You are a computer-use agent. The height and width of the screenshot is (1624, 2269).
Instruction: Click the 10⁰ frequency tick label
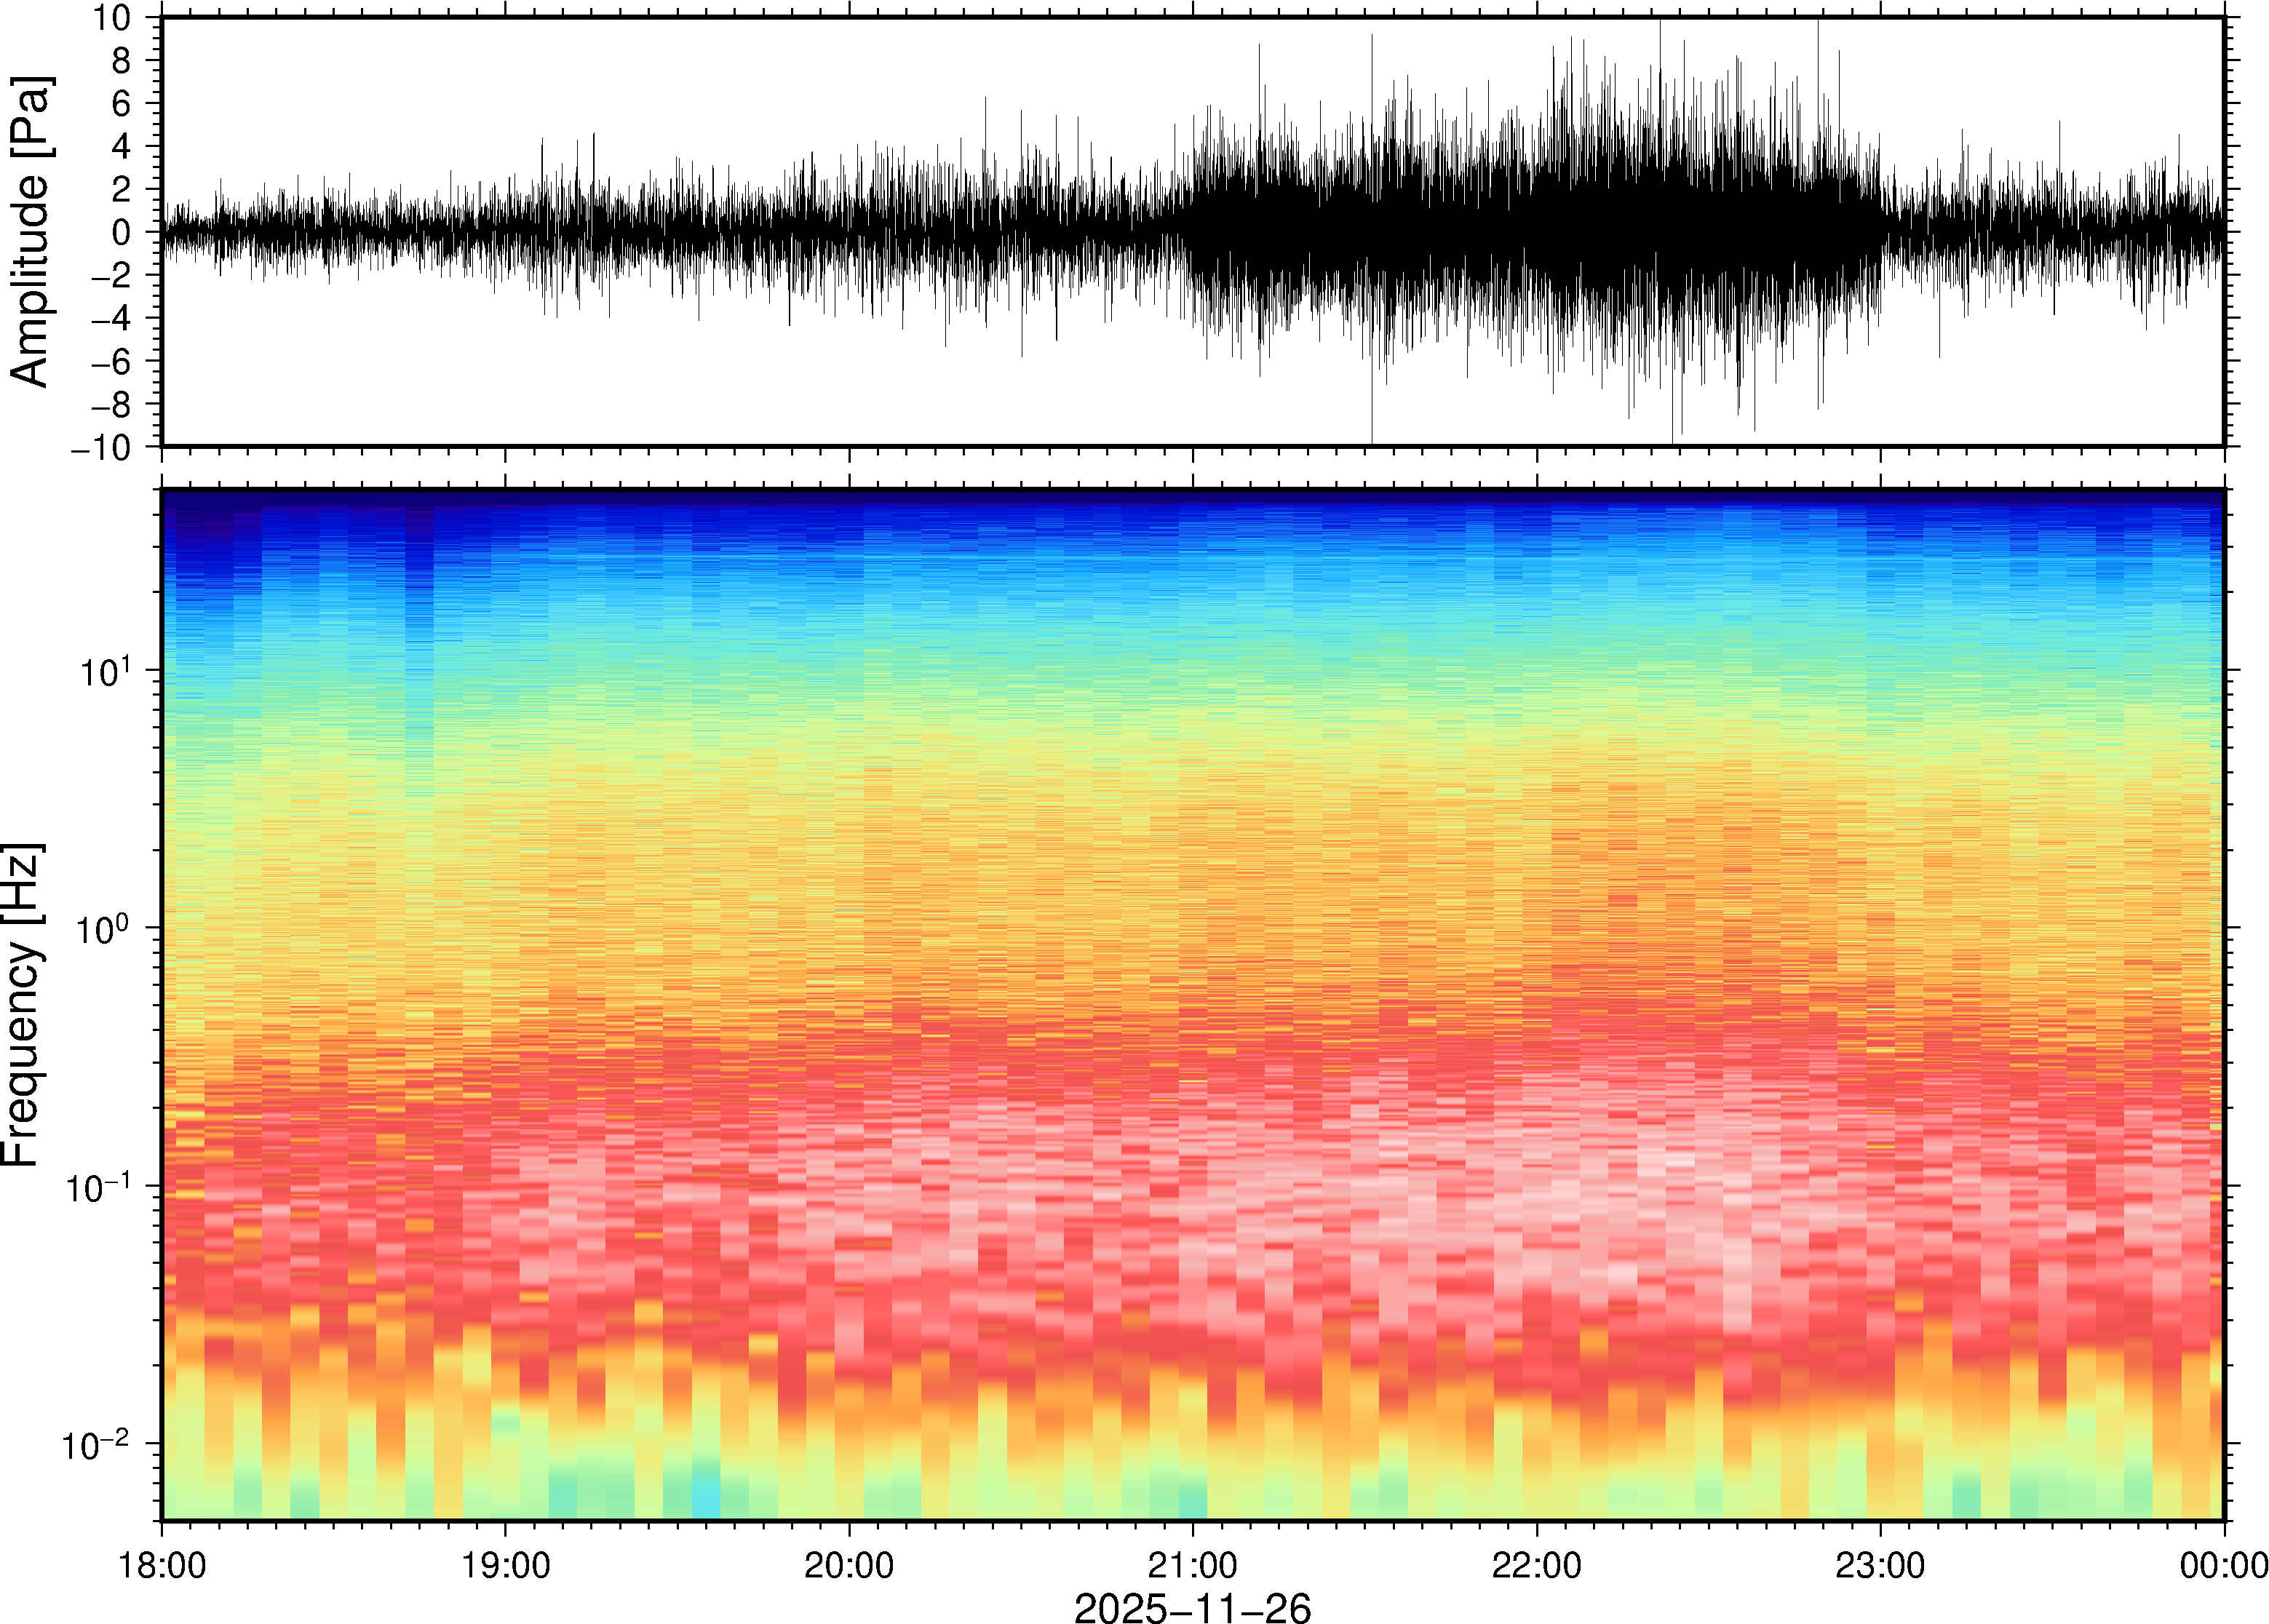point(104,929)
